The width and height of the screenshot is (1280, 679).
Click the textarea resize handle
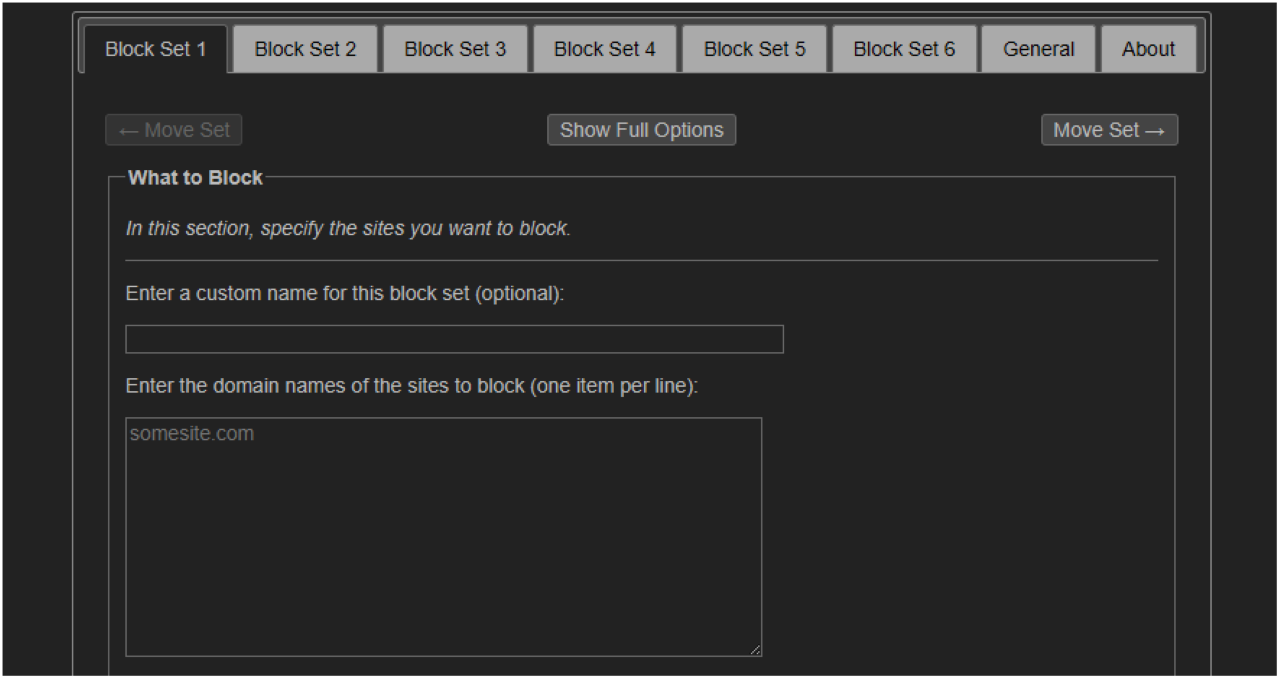pyautogui.click(x=755, y=649)
